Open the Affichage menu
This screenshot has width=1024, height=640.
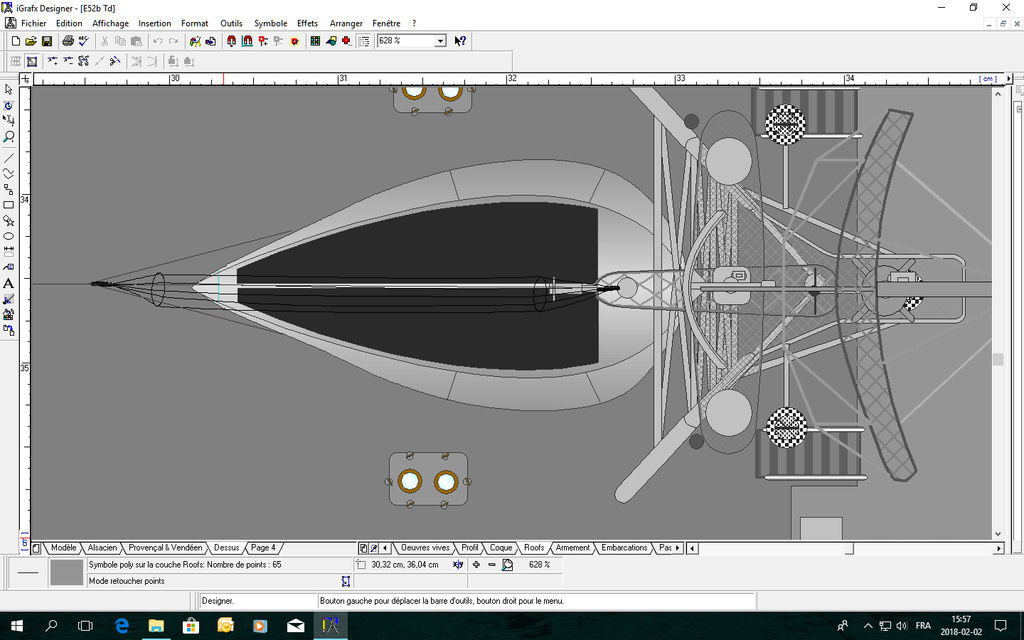[110, 24]
